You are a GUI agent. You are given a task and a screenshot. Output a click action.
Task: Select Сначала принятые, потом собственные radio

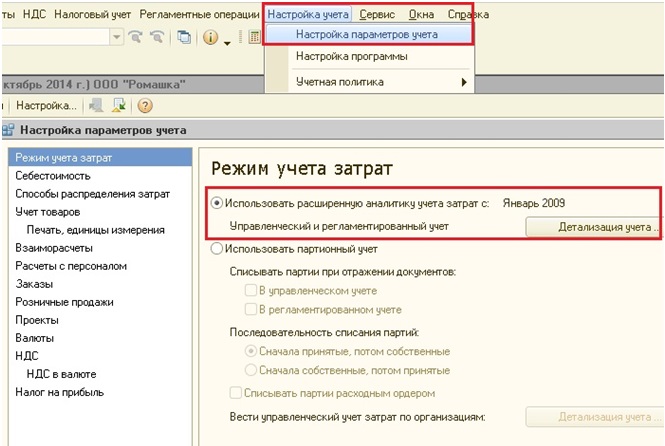251,351
